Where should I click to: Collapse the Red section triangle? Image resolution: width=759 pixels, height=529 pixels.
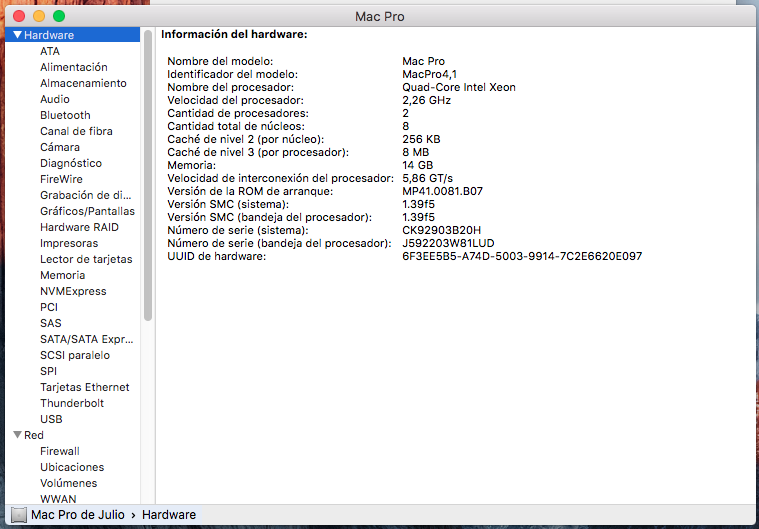(17, 435)
